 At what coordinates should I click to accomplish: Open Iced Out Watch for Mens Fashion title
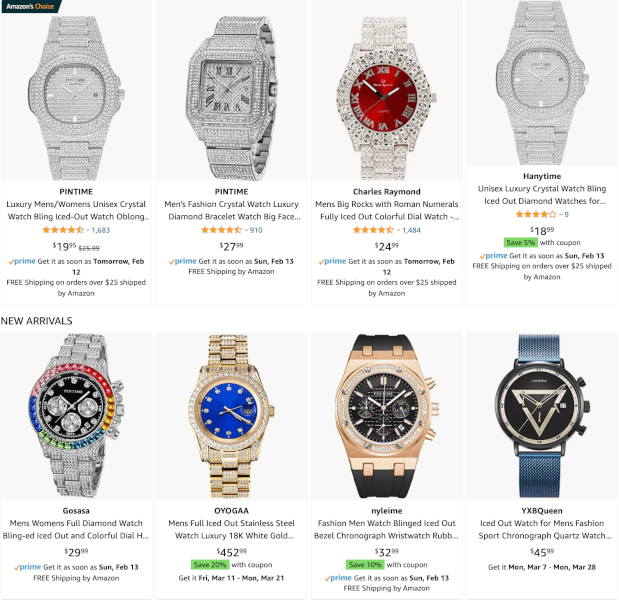click(542, 529)
